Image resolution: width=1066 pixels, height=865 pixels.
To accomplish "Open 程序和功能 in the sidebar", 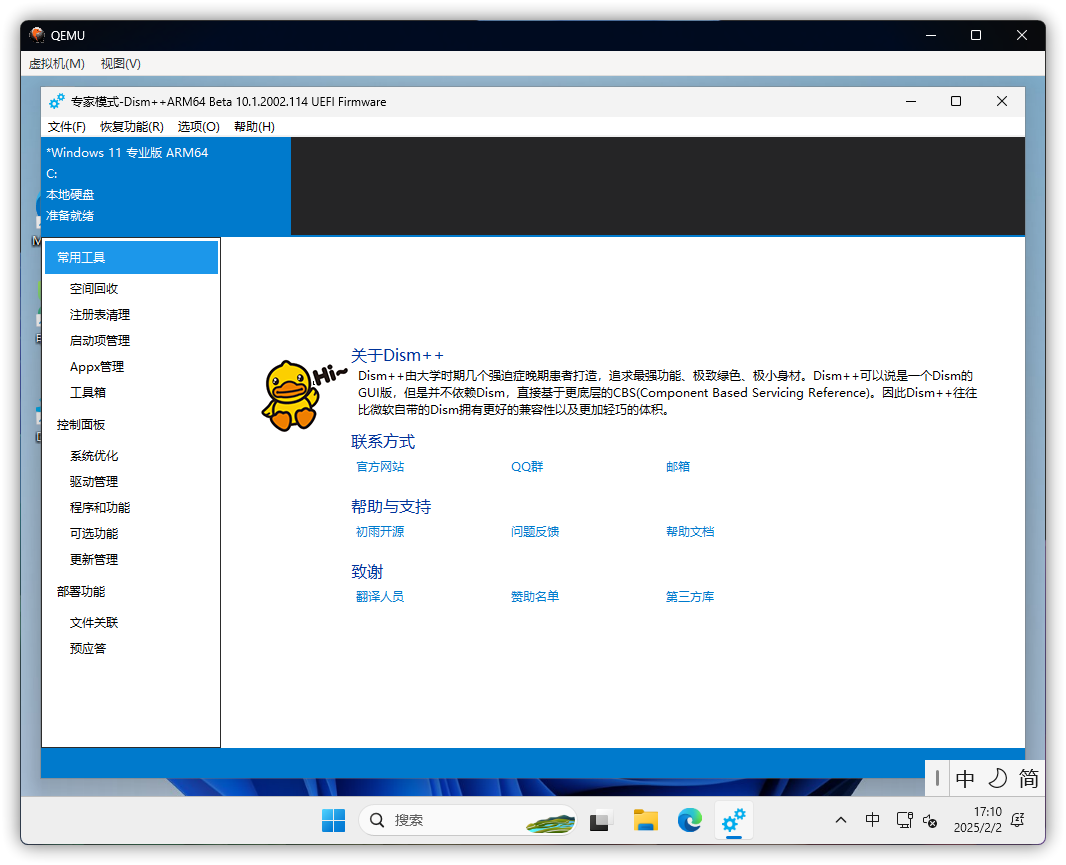I will 99,507.
